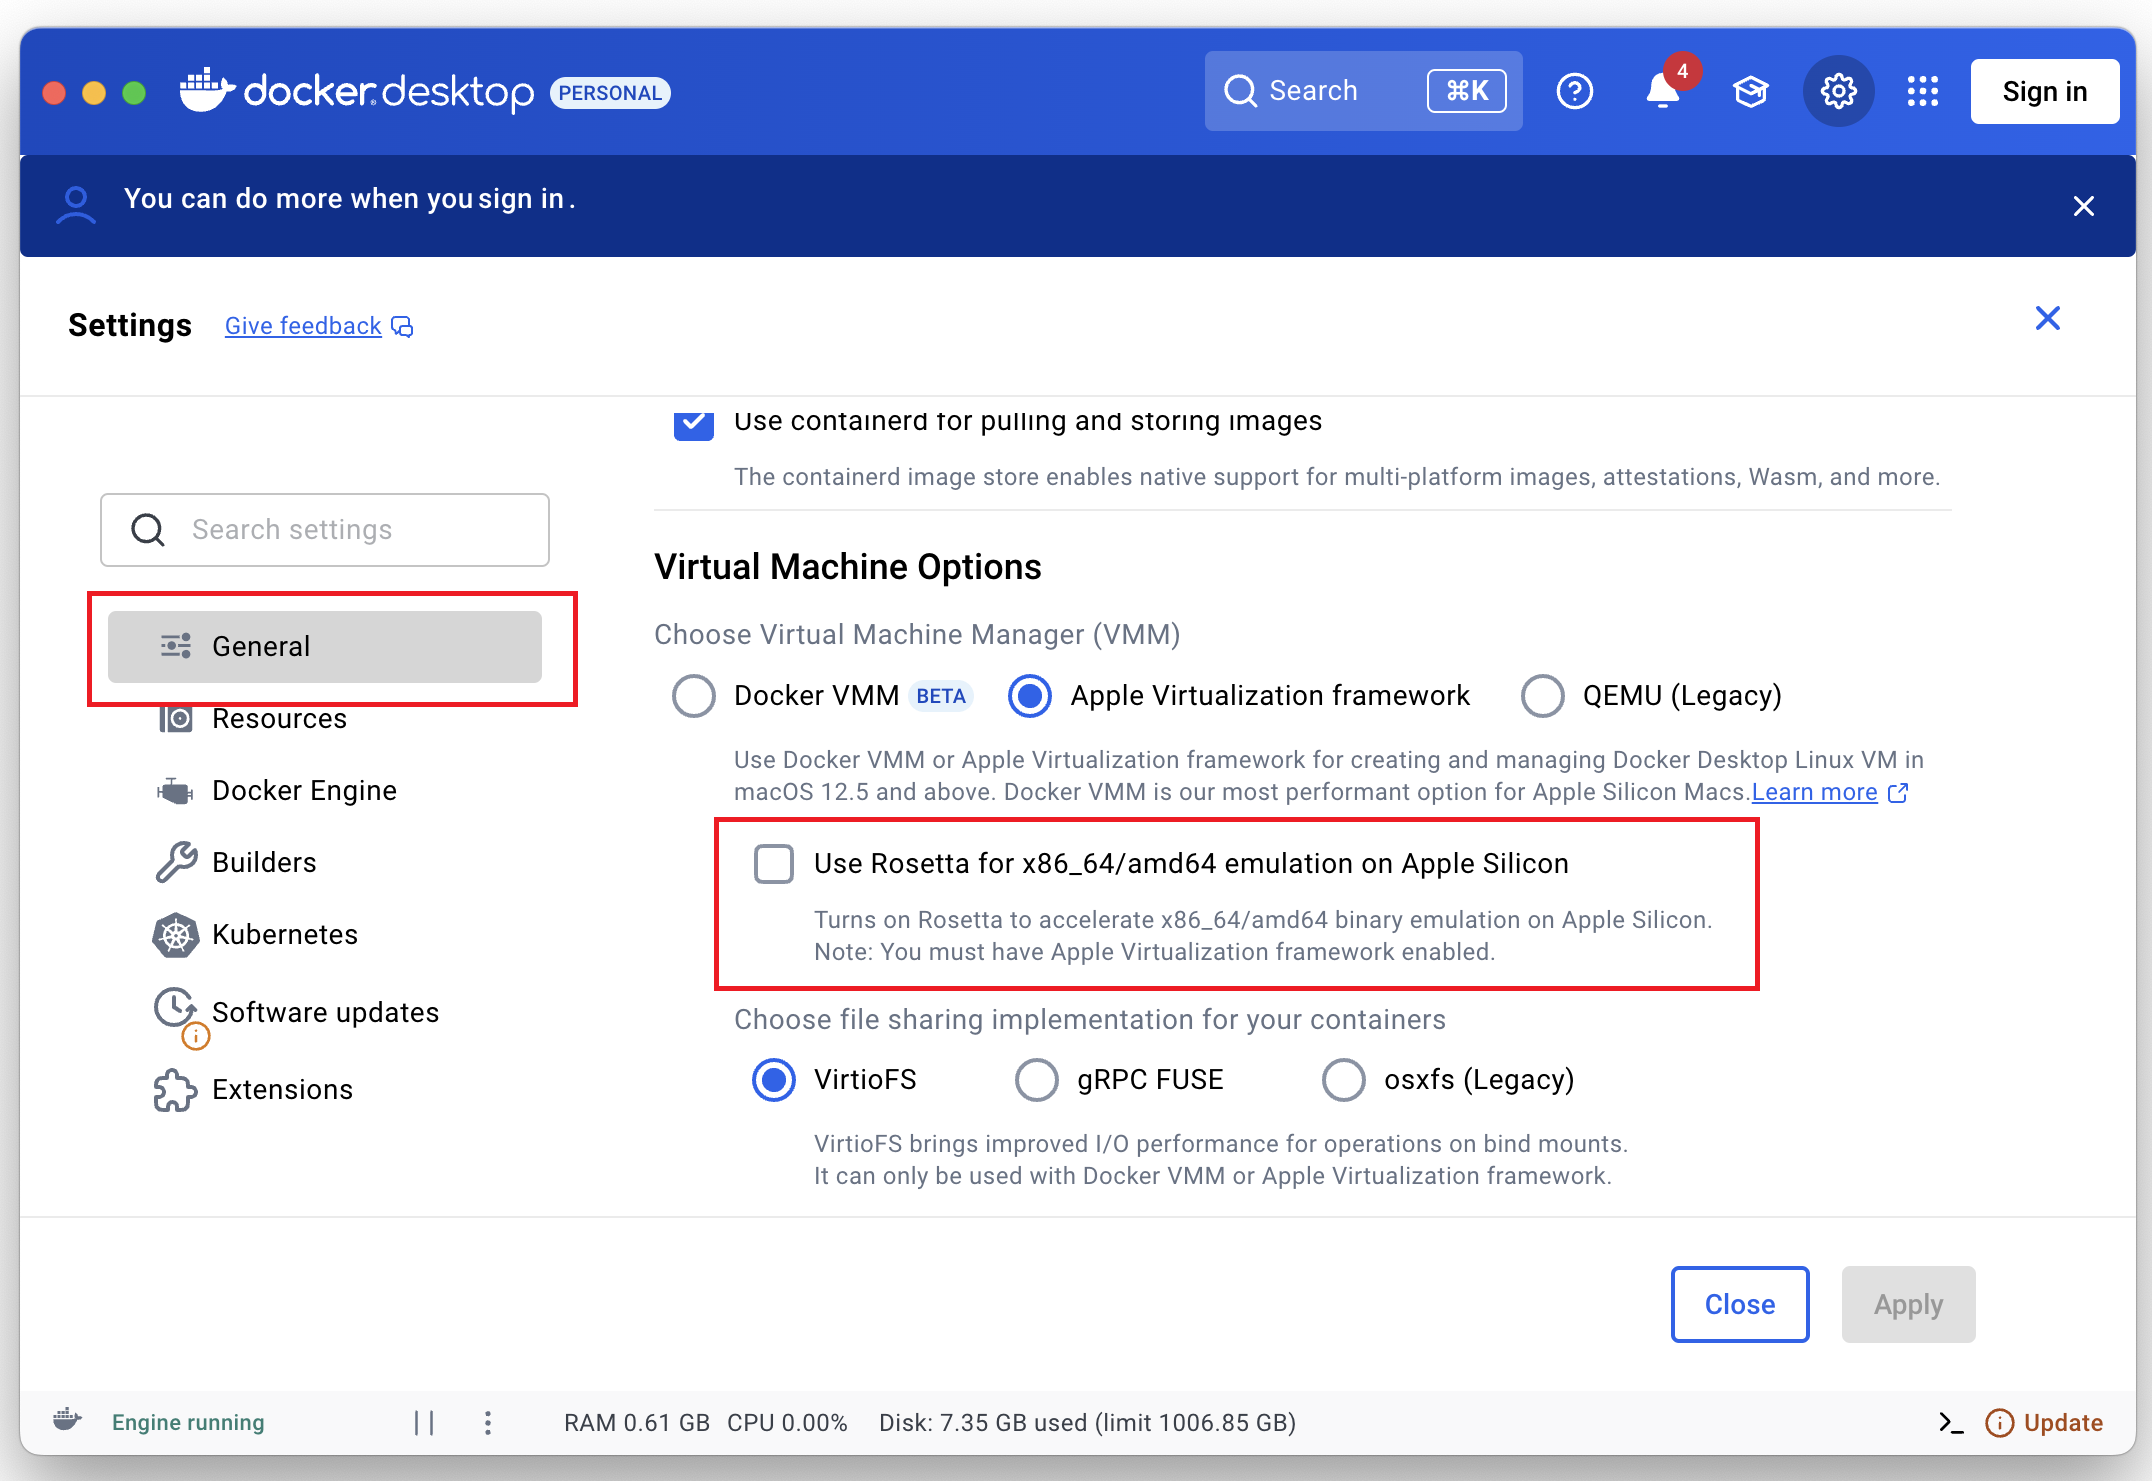Open the Learning Center graduation cap icon
This screenshot has width=2152, height=1481.
click(1750, 91)
